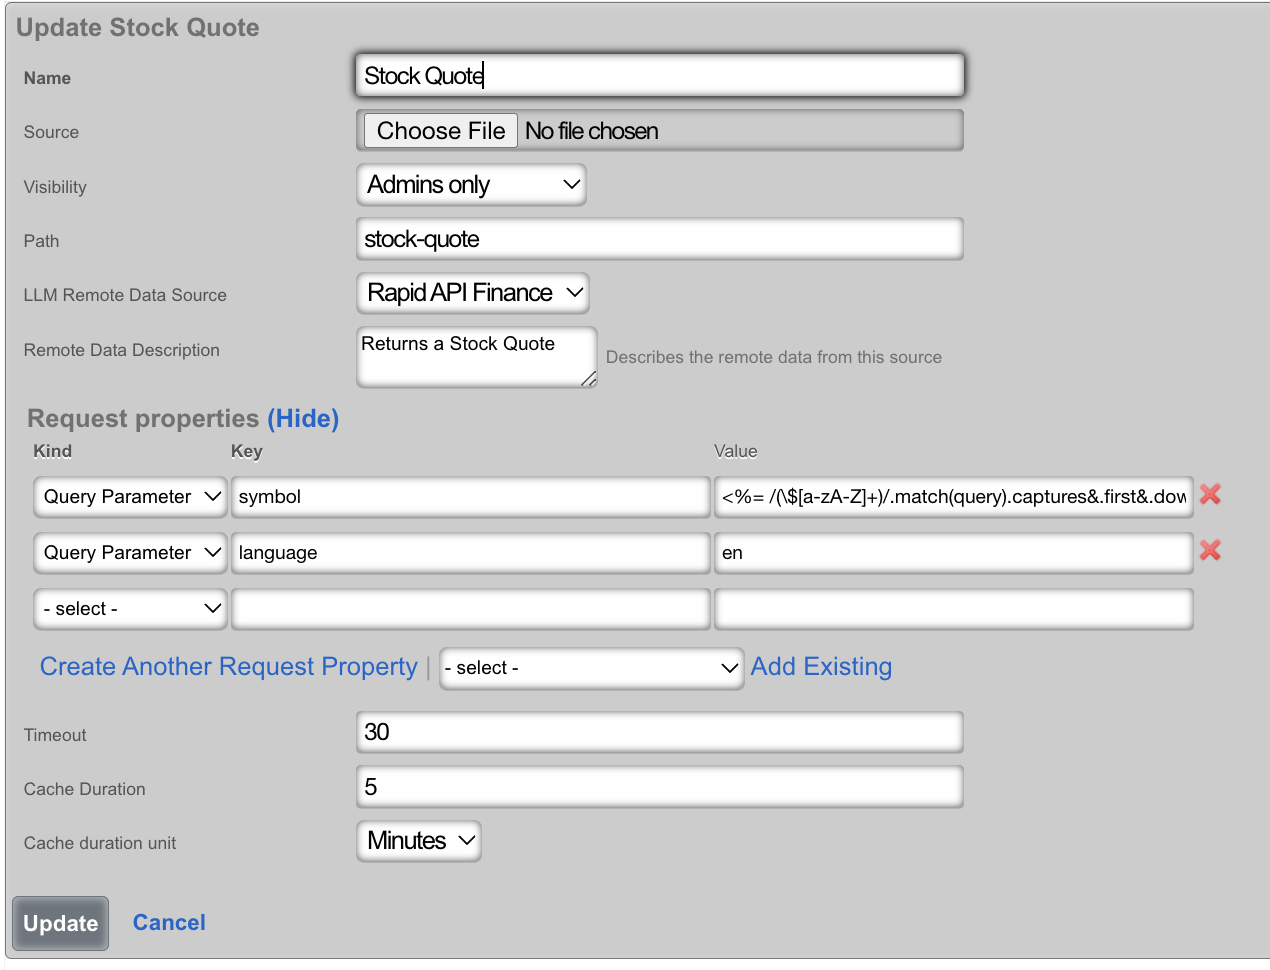Image resolution: width=1270 pixels, height=970 pixels.
Task: Edit the Remote Data Description textarea
Action: (x=475, y=356)
